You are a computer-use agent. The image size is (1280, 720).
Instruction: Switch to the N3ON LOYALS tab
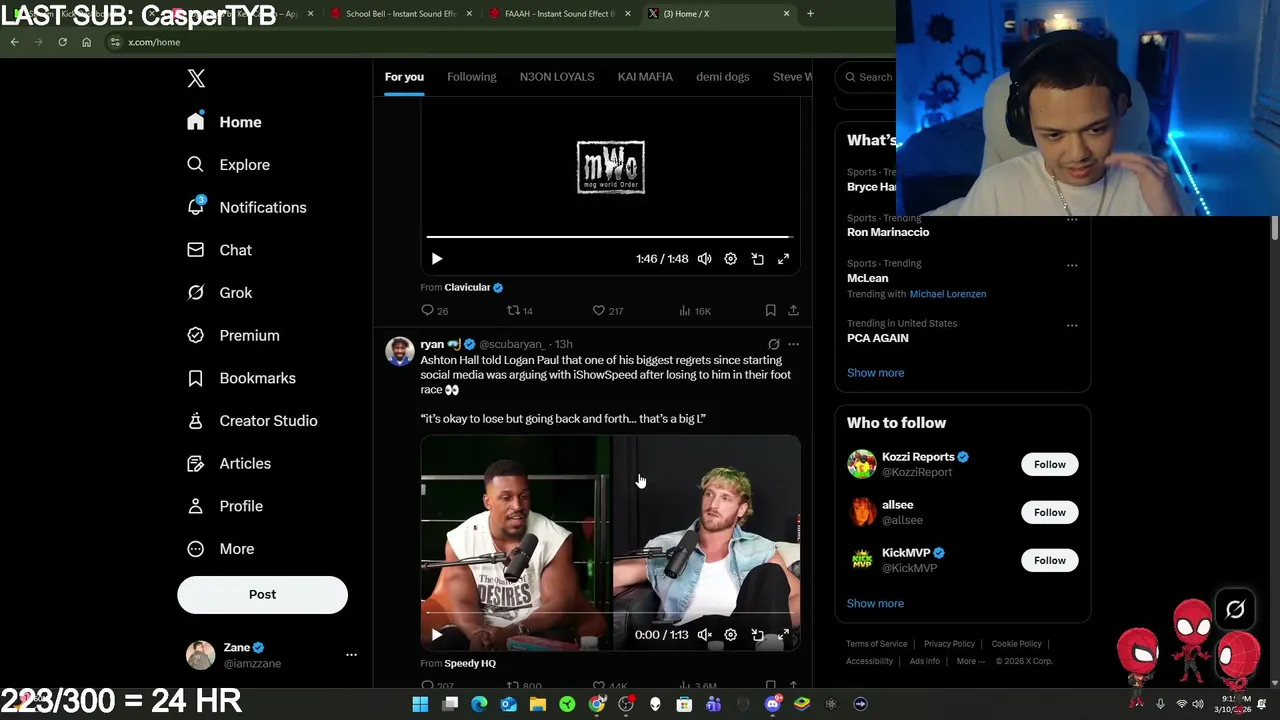pos(557,77)
